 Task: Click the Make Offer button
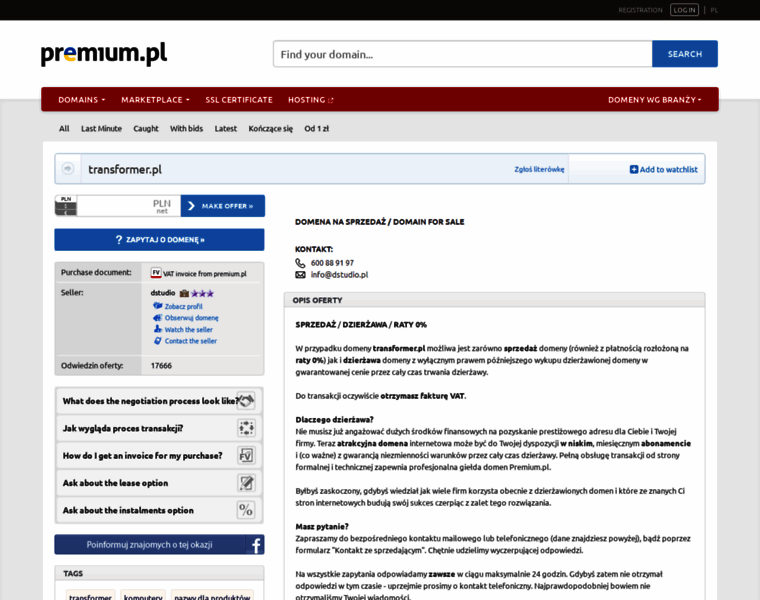point(223,206)
